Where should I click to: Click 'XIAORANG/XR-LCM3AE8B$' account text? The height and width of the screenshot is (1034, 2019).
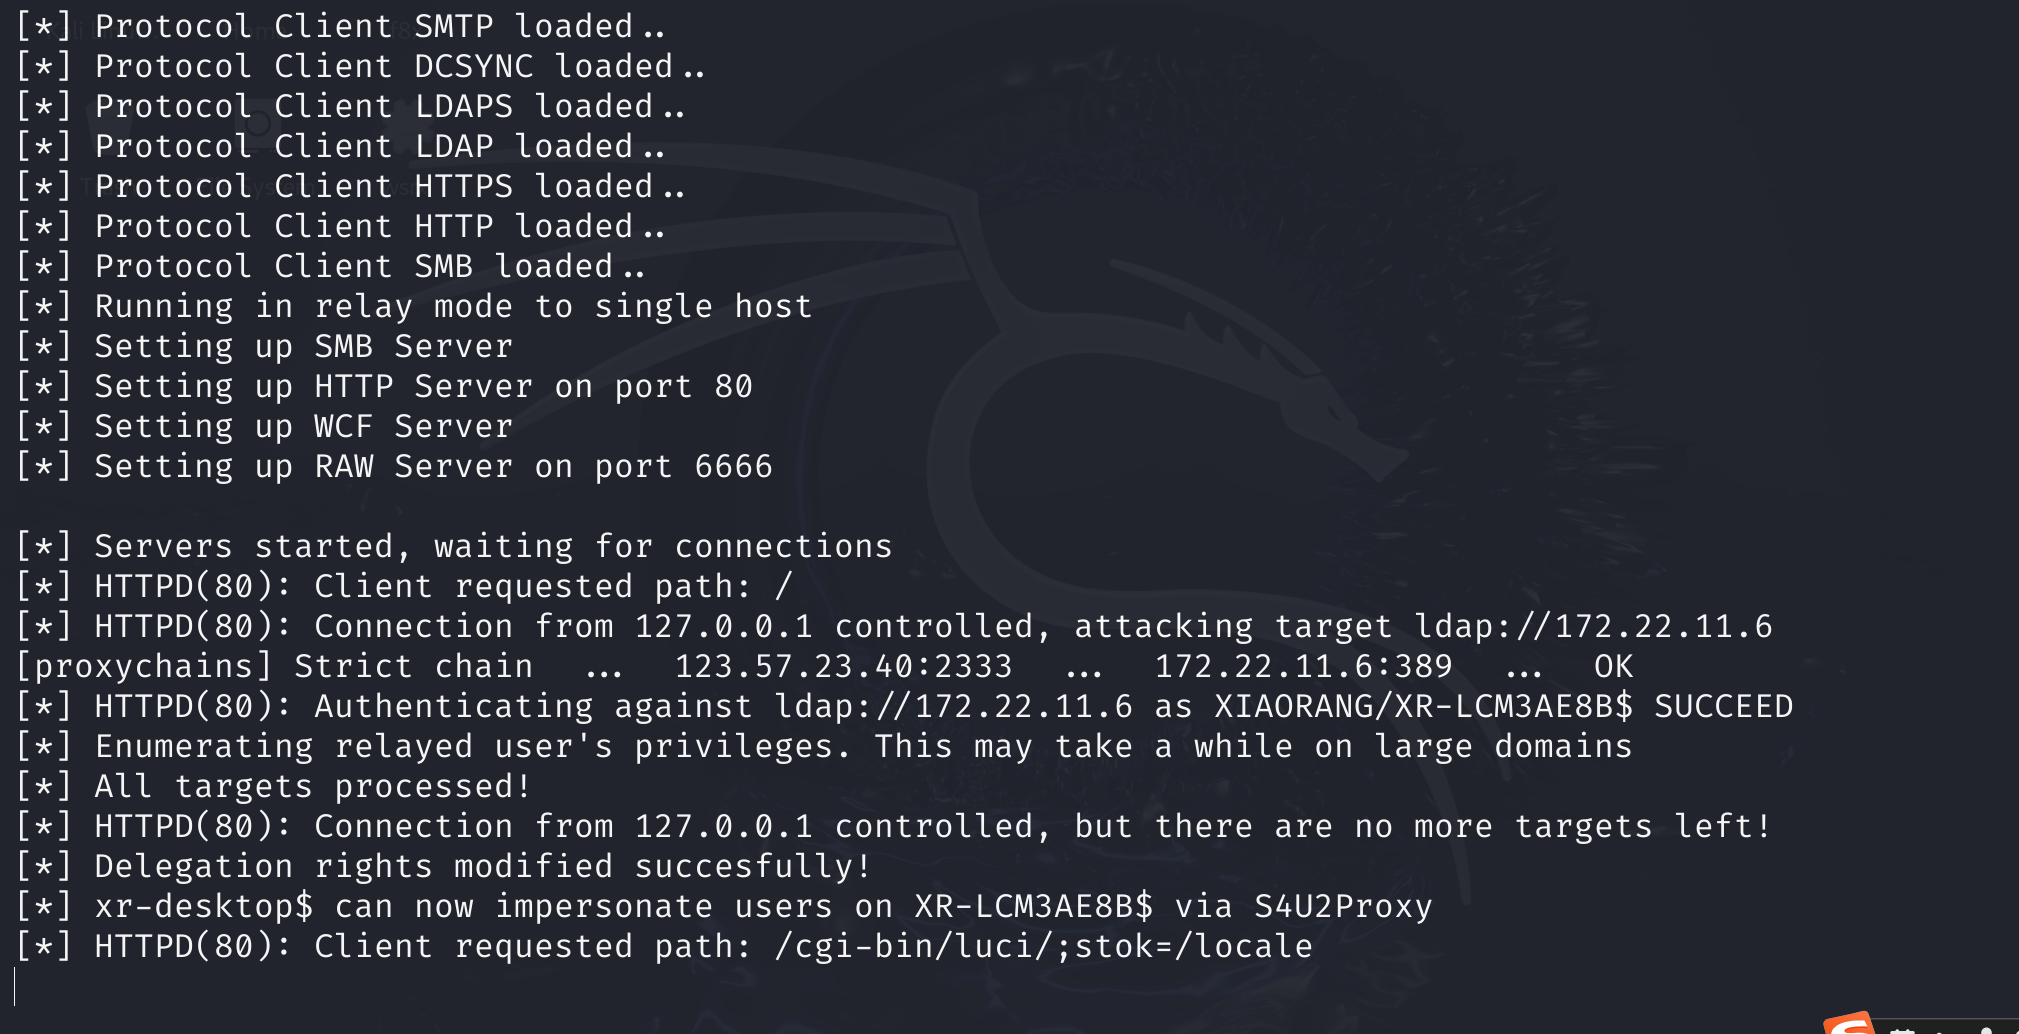tap(1423, 707)
